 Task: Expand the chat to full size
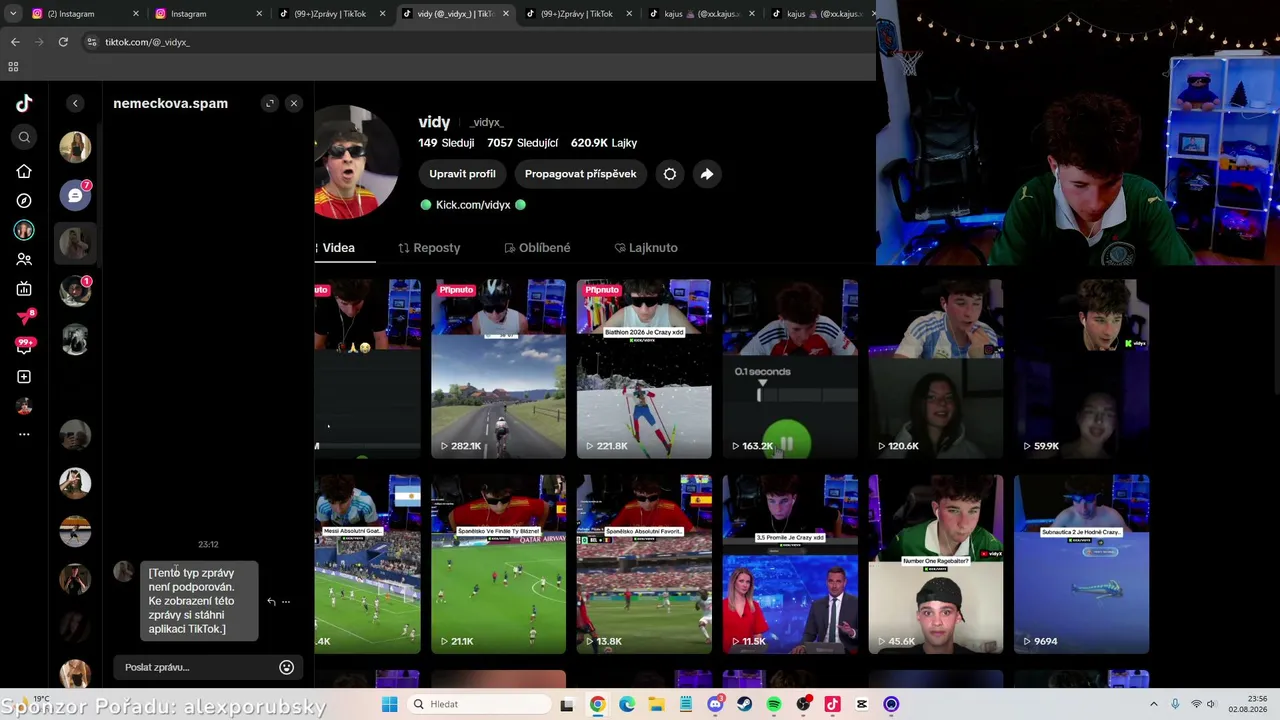coord(269,103)
